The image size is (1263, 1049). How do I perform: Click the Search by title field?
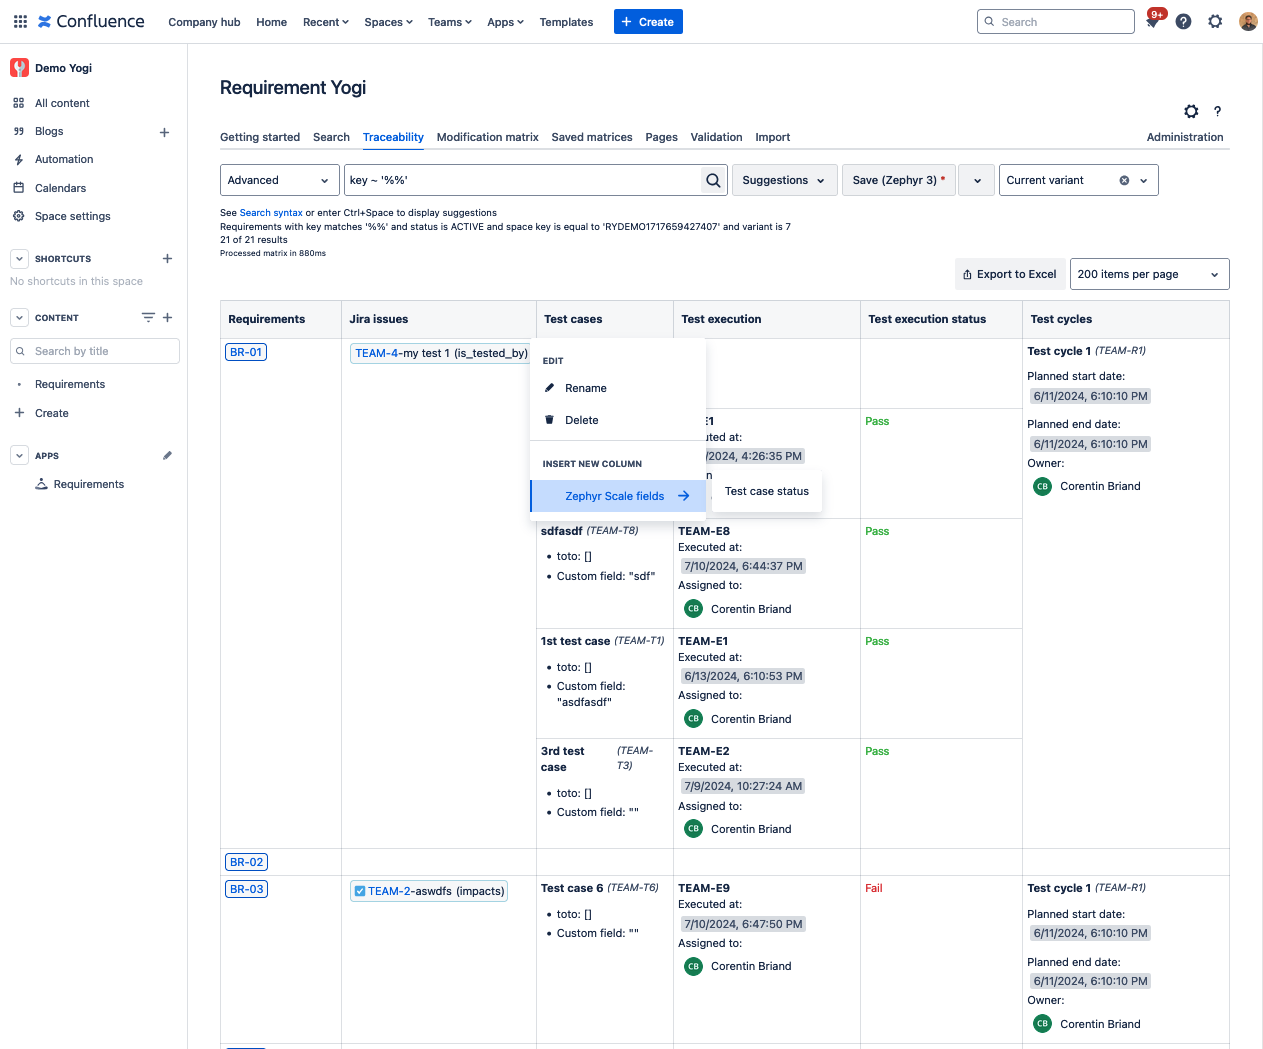pos(95,351)
